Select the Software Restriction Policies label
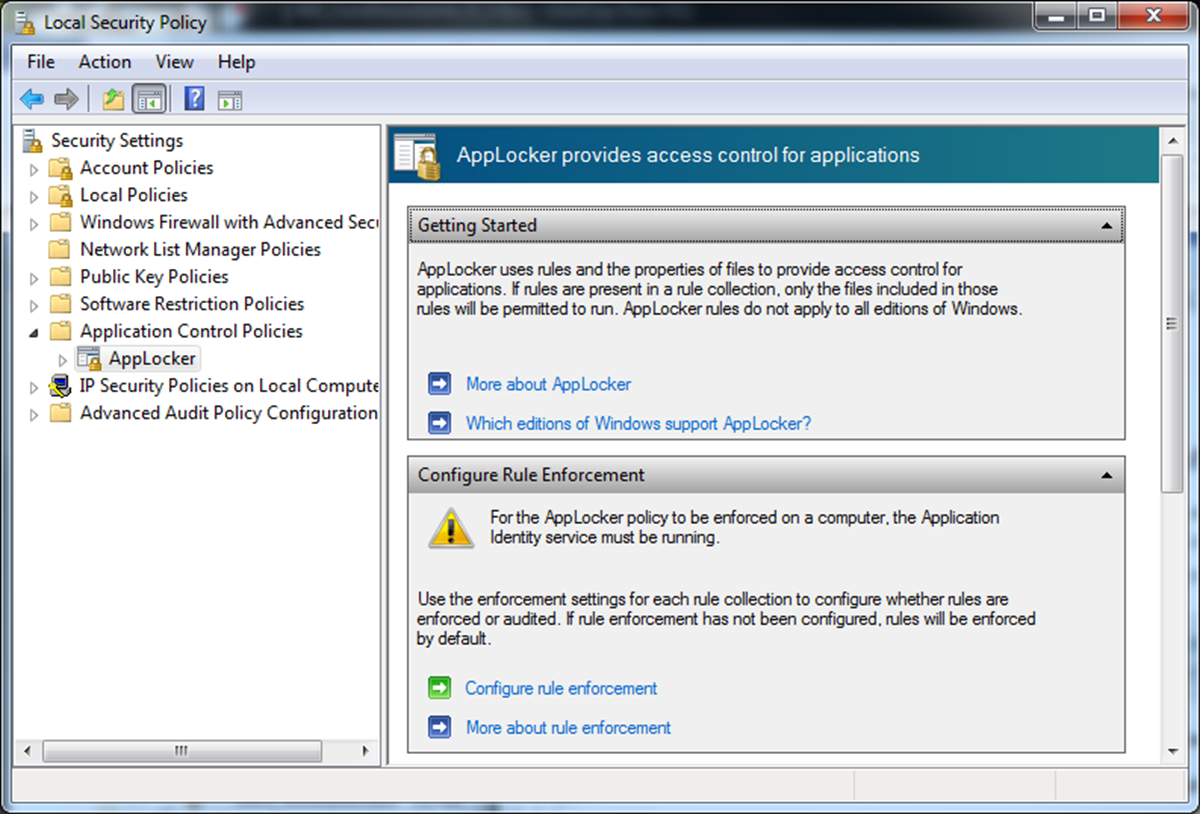The height and width of the screenshot is (814, 1200). [x=191, y=304]
